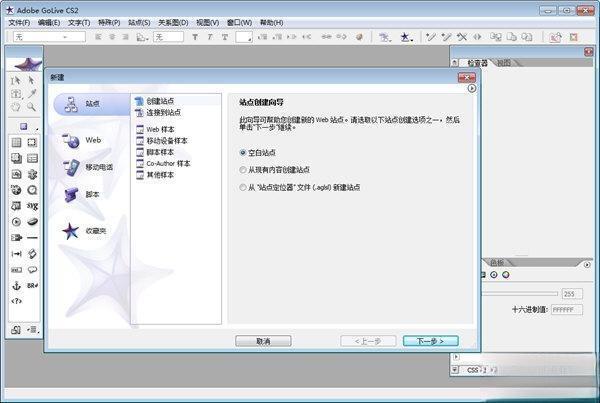Screen dimensions: 600x403
Task: Open the objects palette category dropdown square
Action: [24, 126]
